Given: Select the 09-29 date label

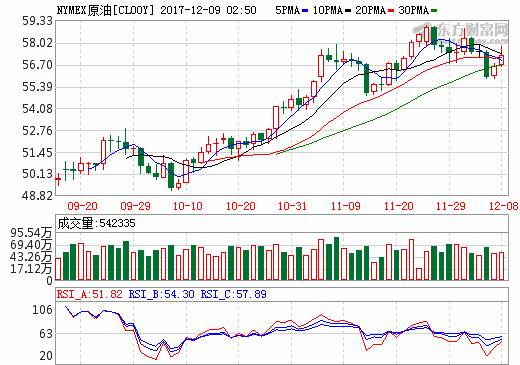Looking at the screenshot, I should 135,206.
